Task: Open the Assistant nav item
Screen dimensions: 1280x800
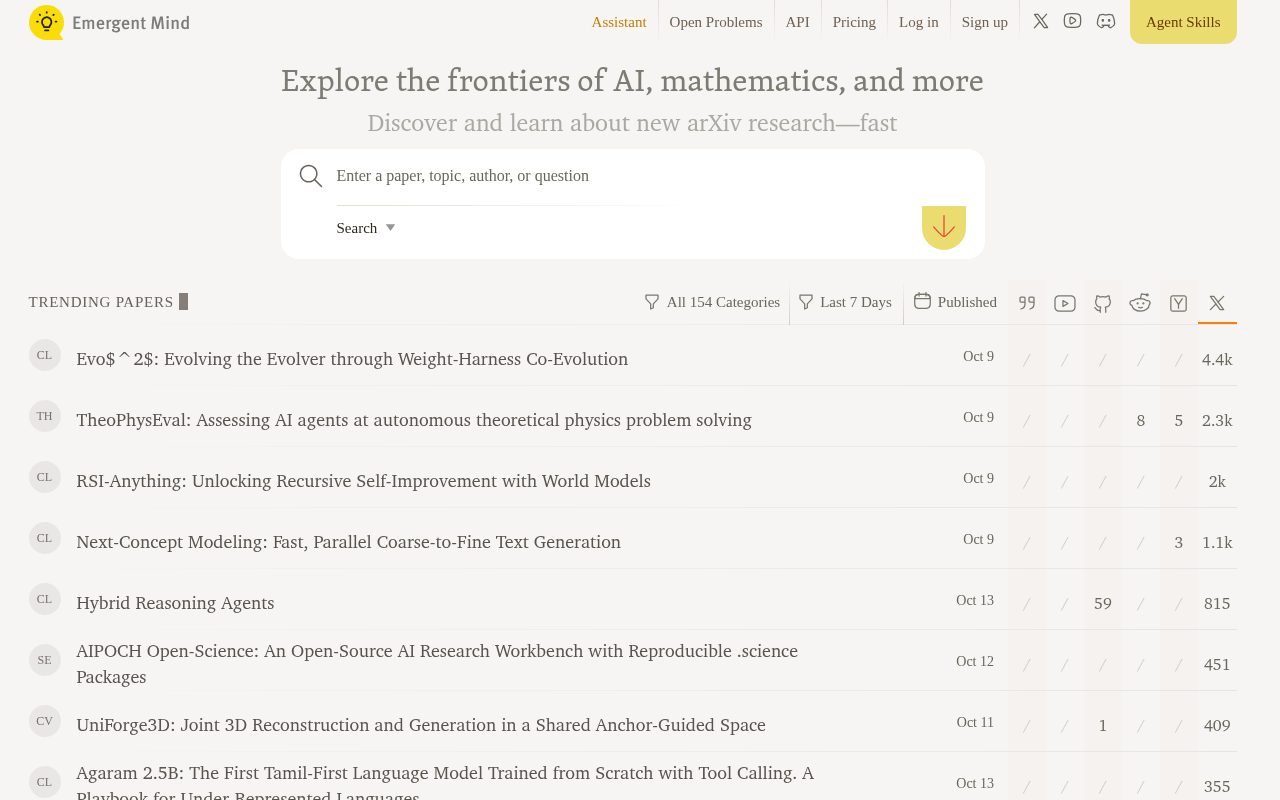Action: click(x=619, y=22)
